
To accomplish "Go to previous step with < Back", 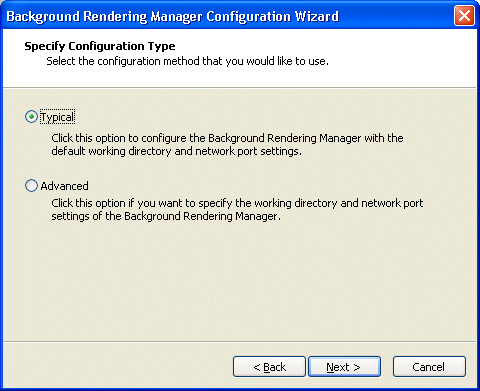I will pos(269,367).
